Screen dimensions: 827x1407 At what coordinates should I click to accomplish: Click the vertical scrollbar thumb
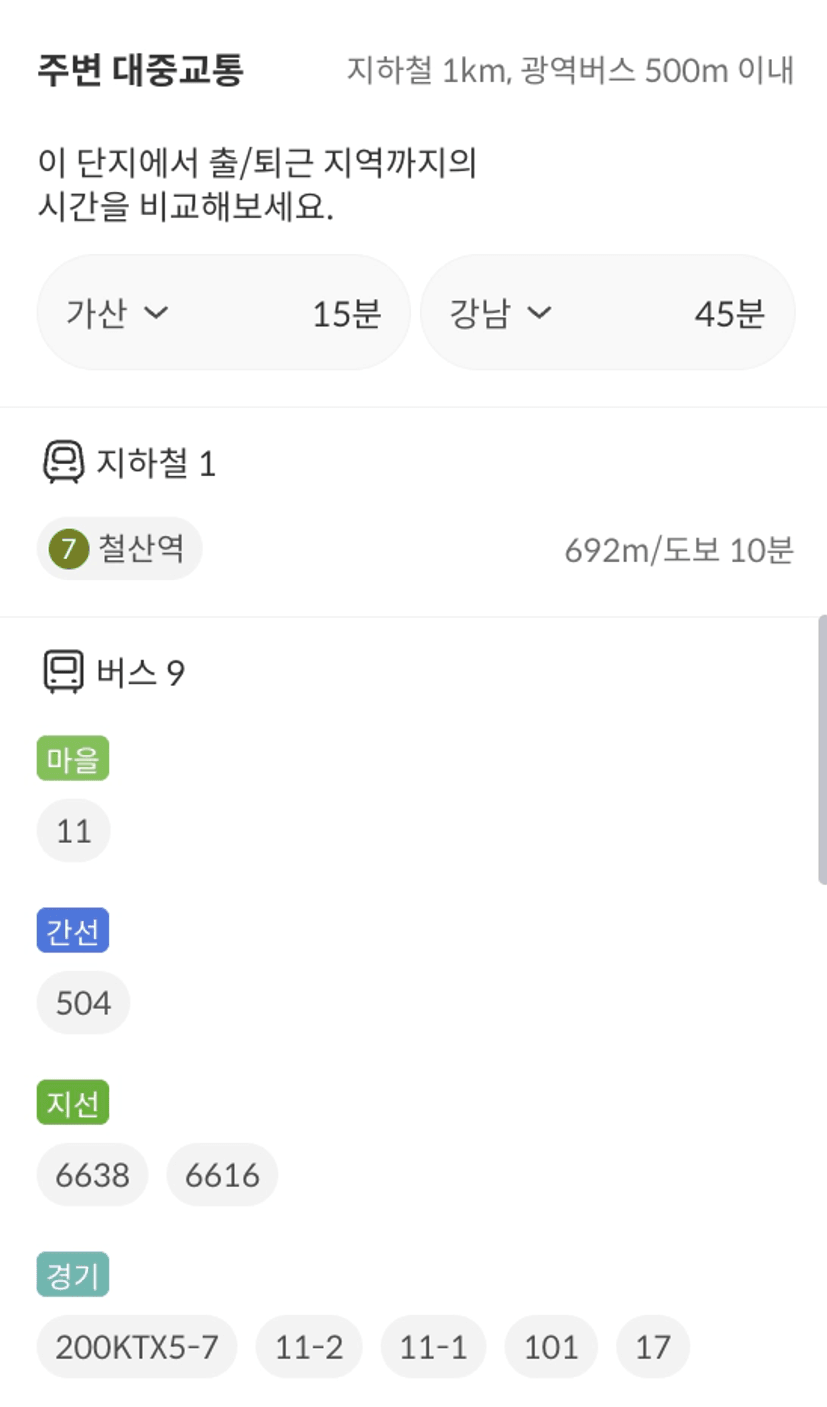pyautogui.click(x=822, y=750)
